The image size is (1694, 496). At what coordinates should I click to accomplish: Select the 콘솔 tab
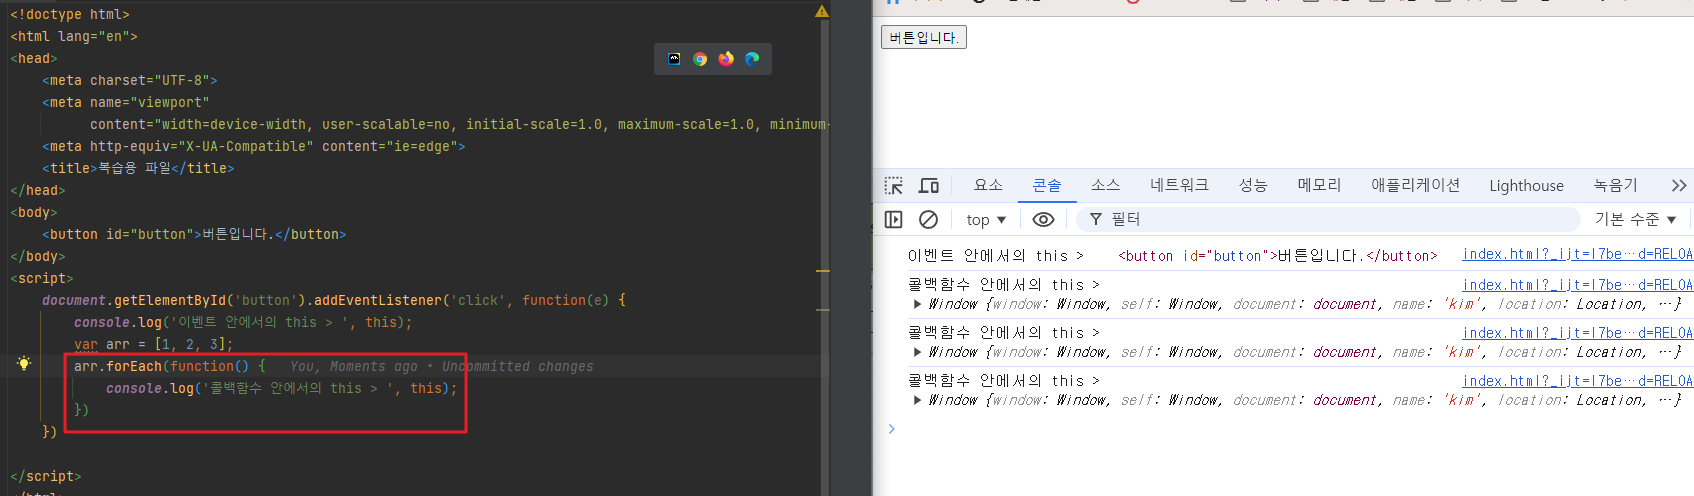coord(1047,185)
